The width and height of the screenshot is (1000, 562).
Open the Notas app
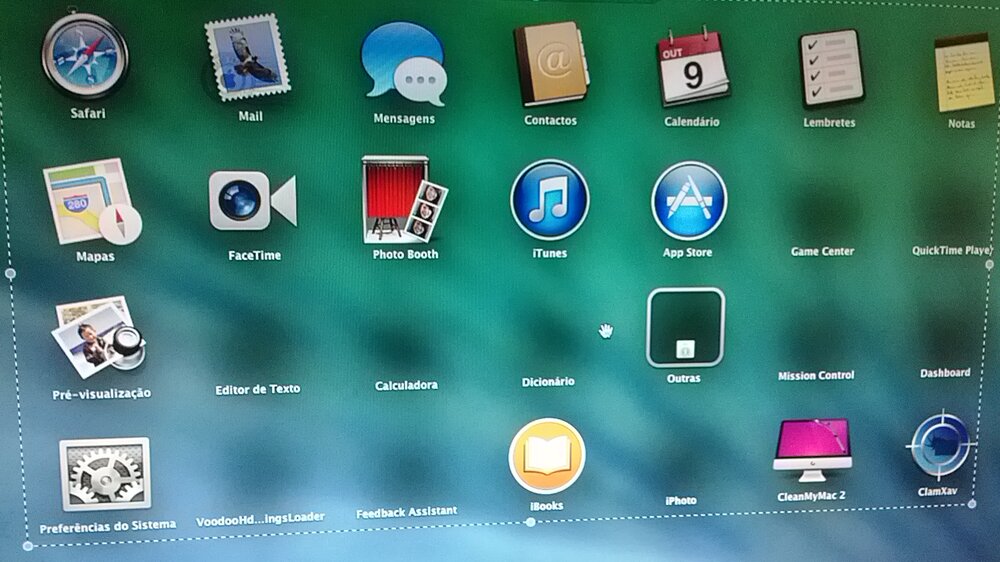963,72
